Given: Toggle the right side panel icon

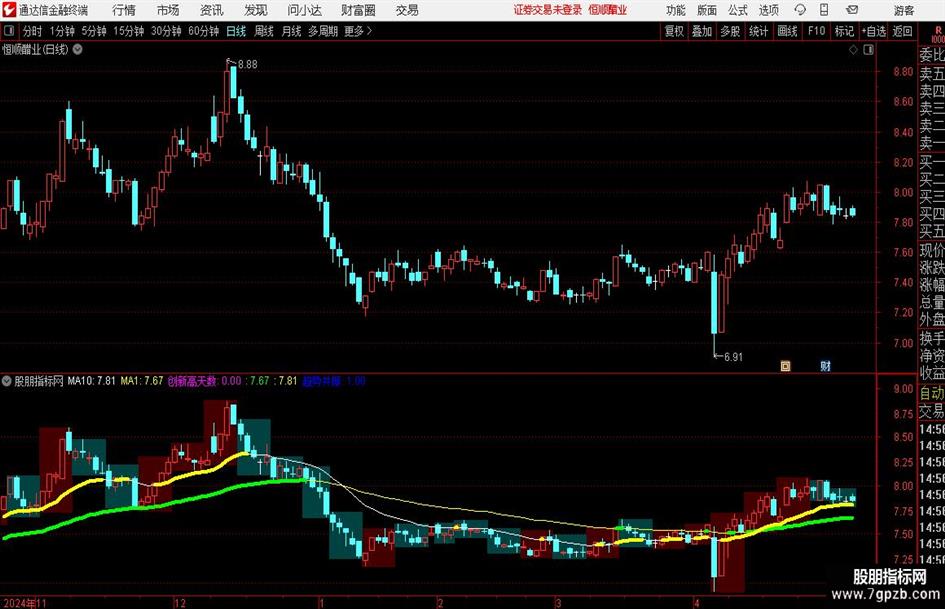Looking at the screenshot, I should point(868,50).
